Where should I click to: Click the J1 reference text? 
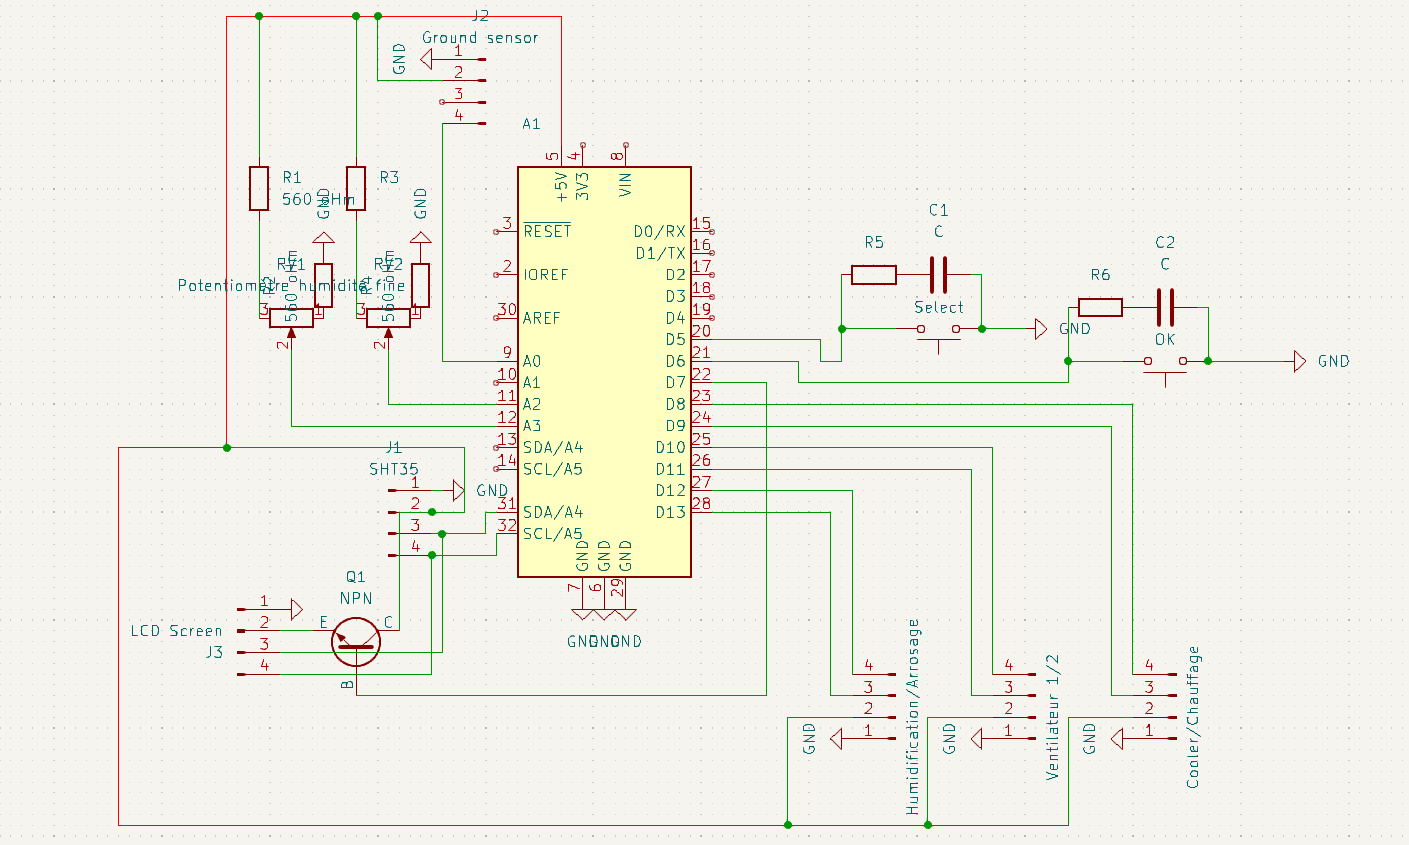coord(393,447)
